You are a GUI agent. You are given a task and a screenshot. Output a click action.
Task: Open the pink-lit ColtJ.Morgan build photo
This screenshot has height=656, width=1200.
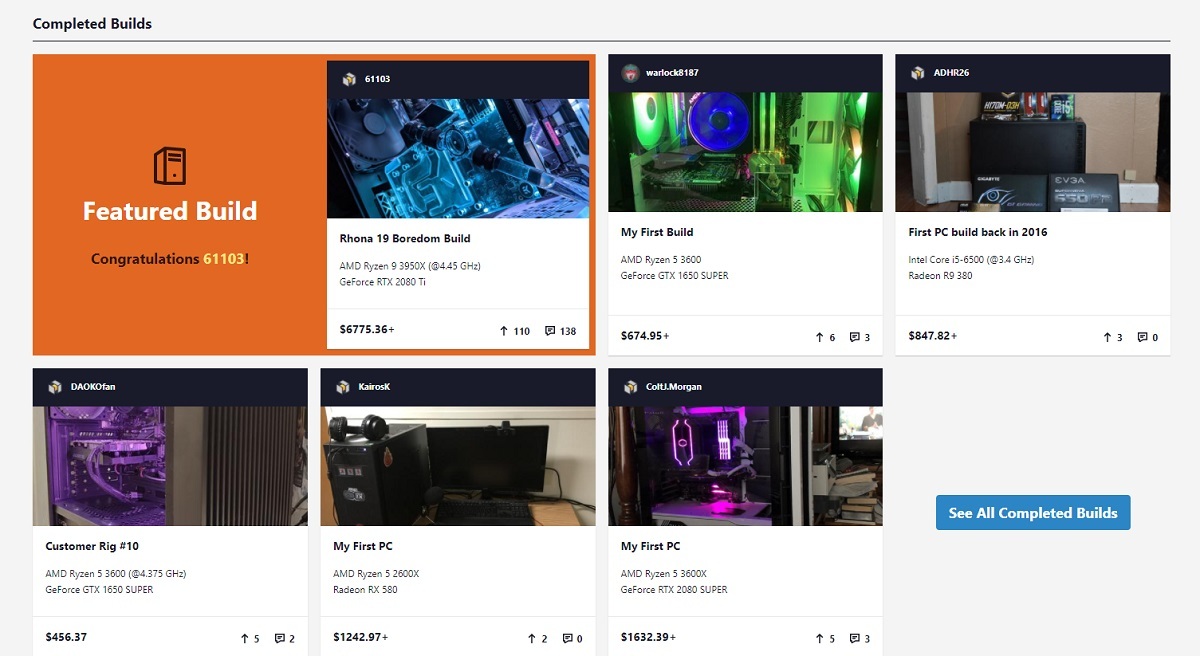(x=745, y=466)
